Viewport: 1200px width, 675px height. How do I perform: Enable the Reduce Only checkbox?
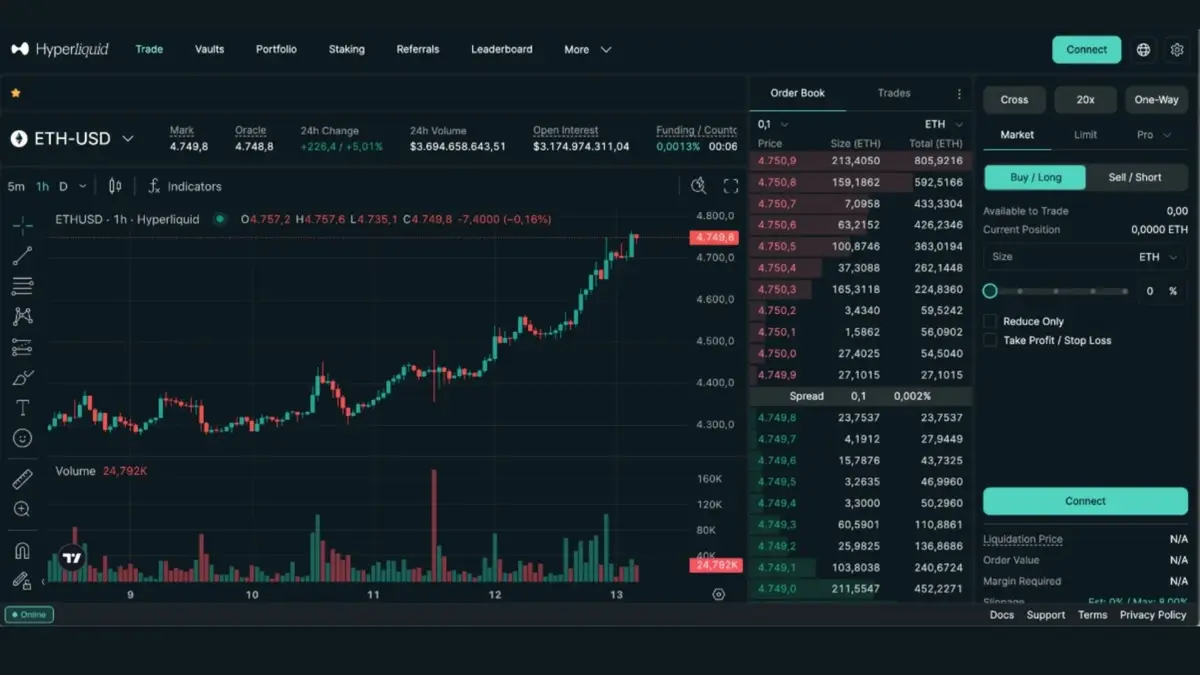tap(990, 321)
